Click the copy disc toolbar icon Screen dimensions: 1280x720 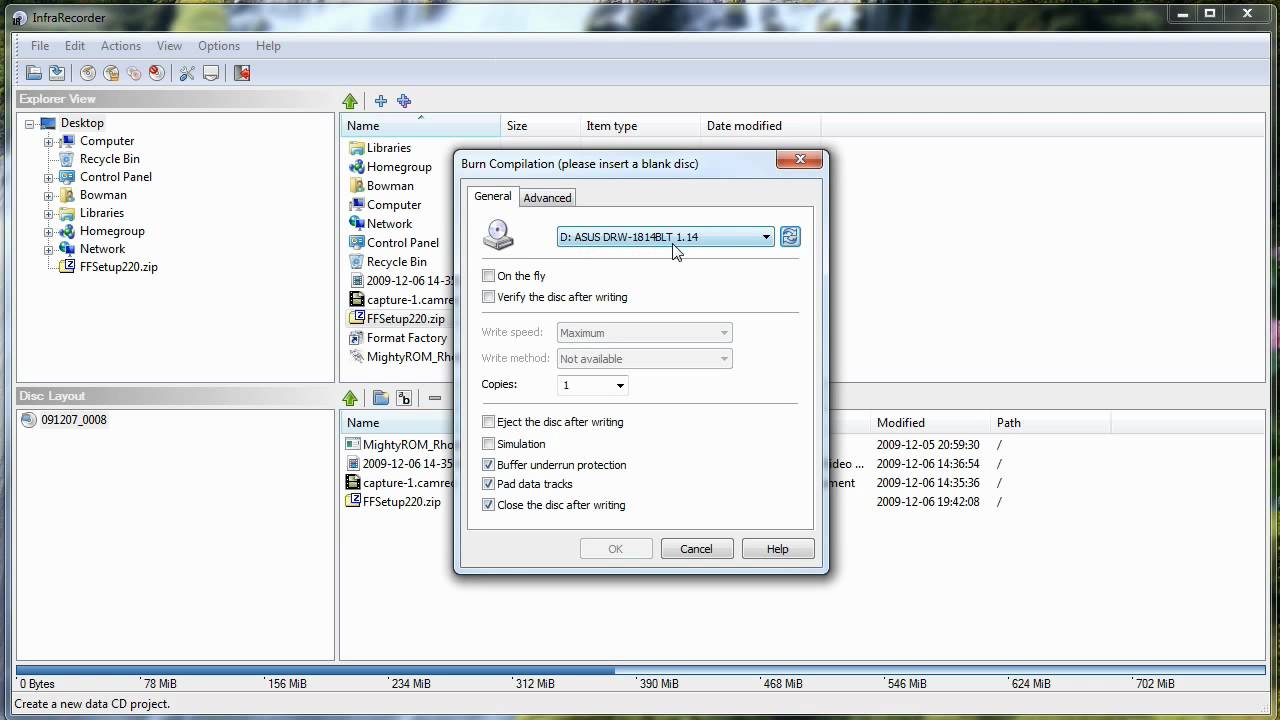133,72
